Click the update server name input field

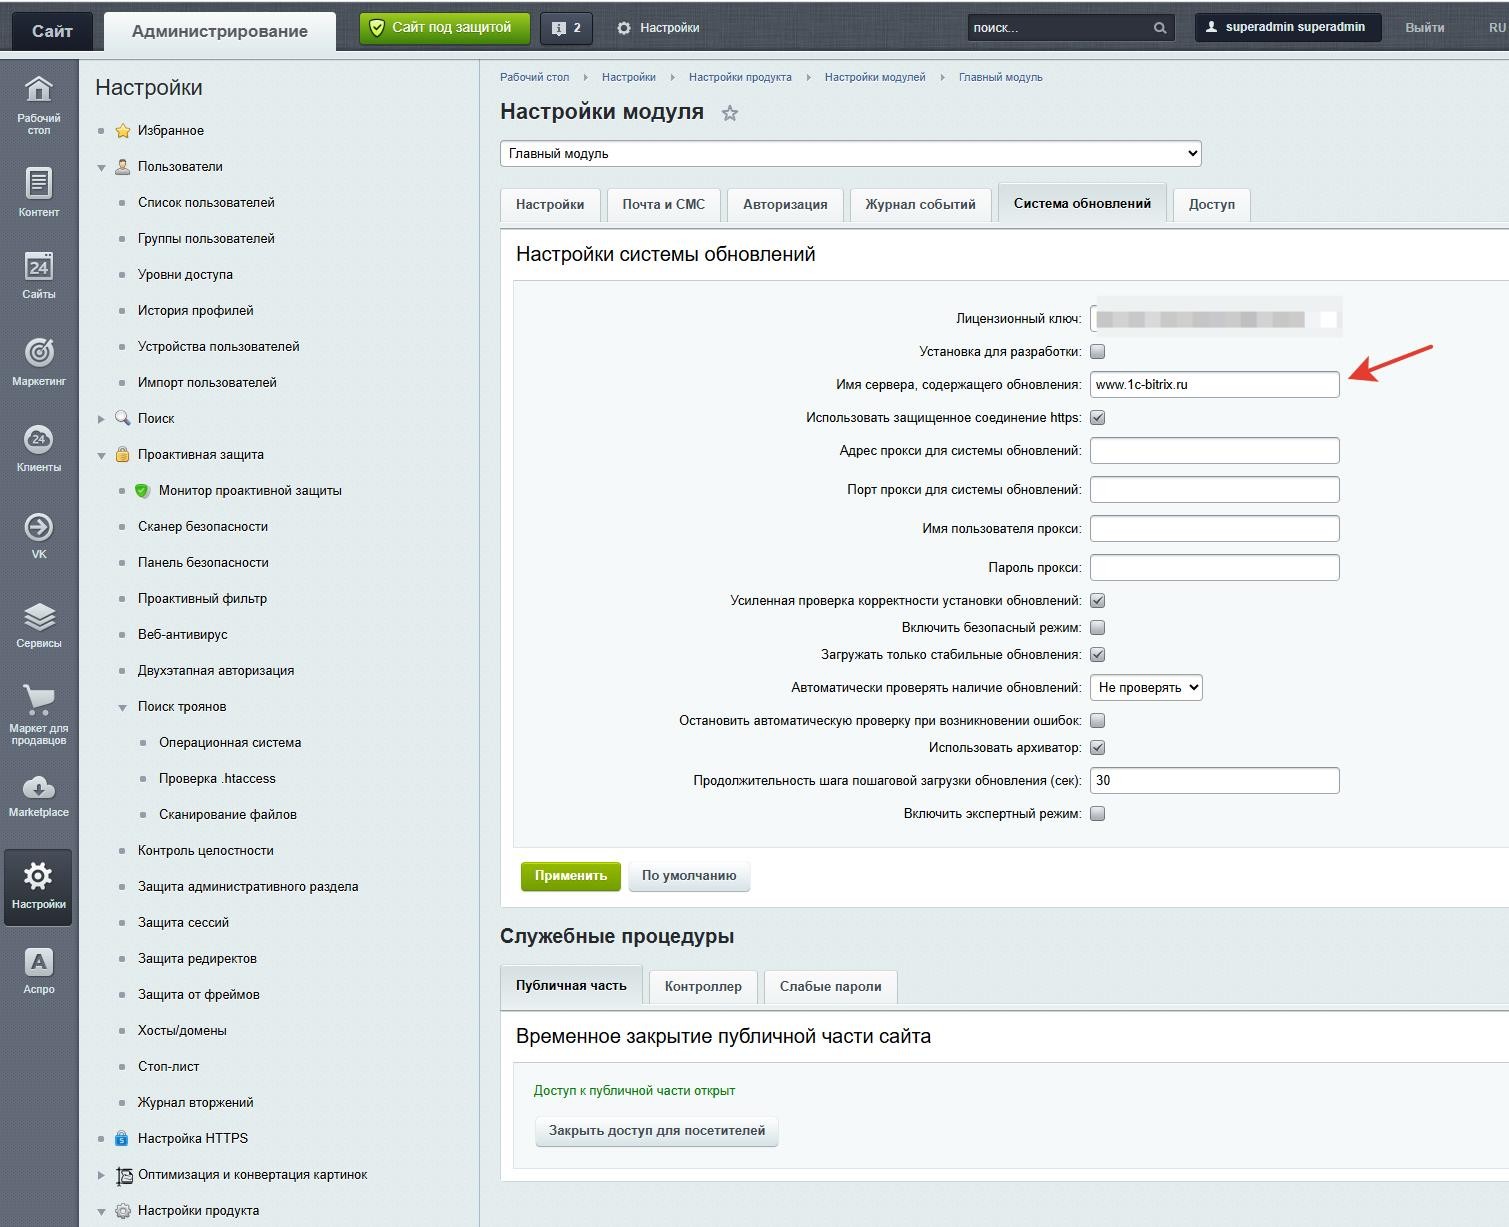1214,385
